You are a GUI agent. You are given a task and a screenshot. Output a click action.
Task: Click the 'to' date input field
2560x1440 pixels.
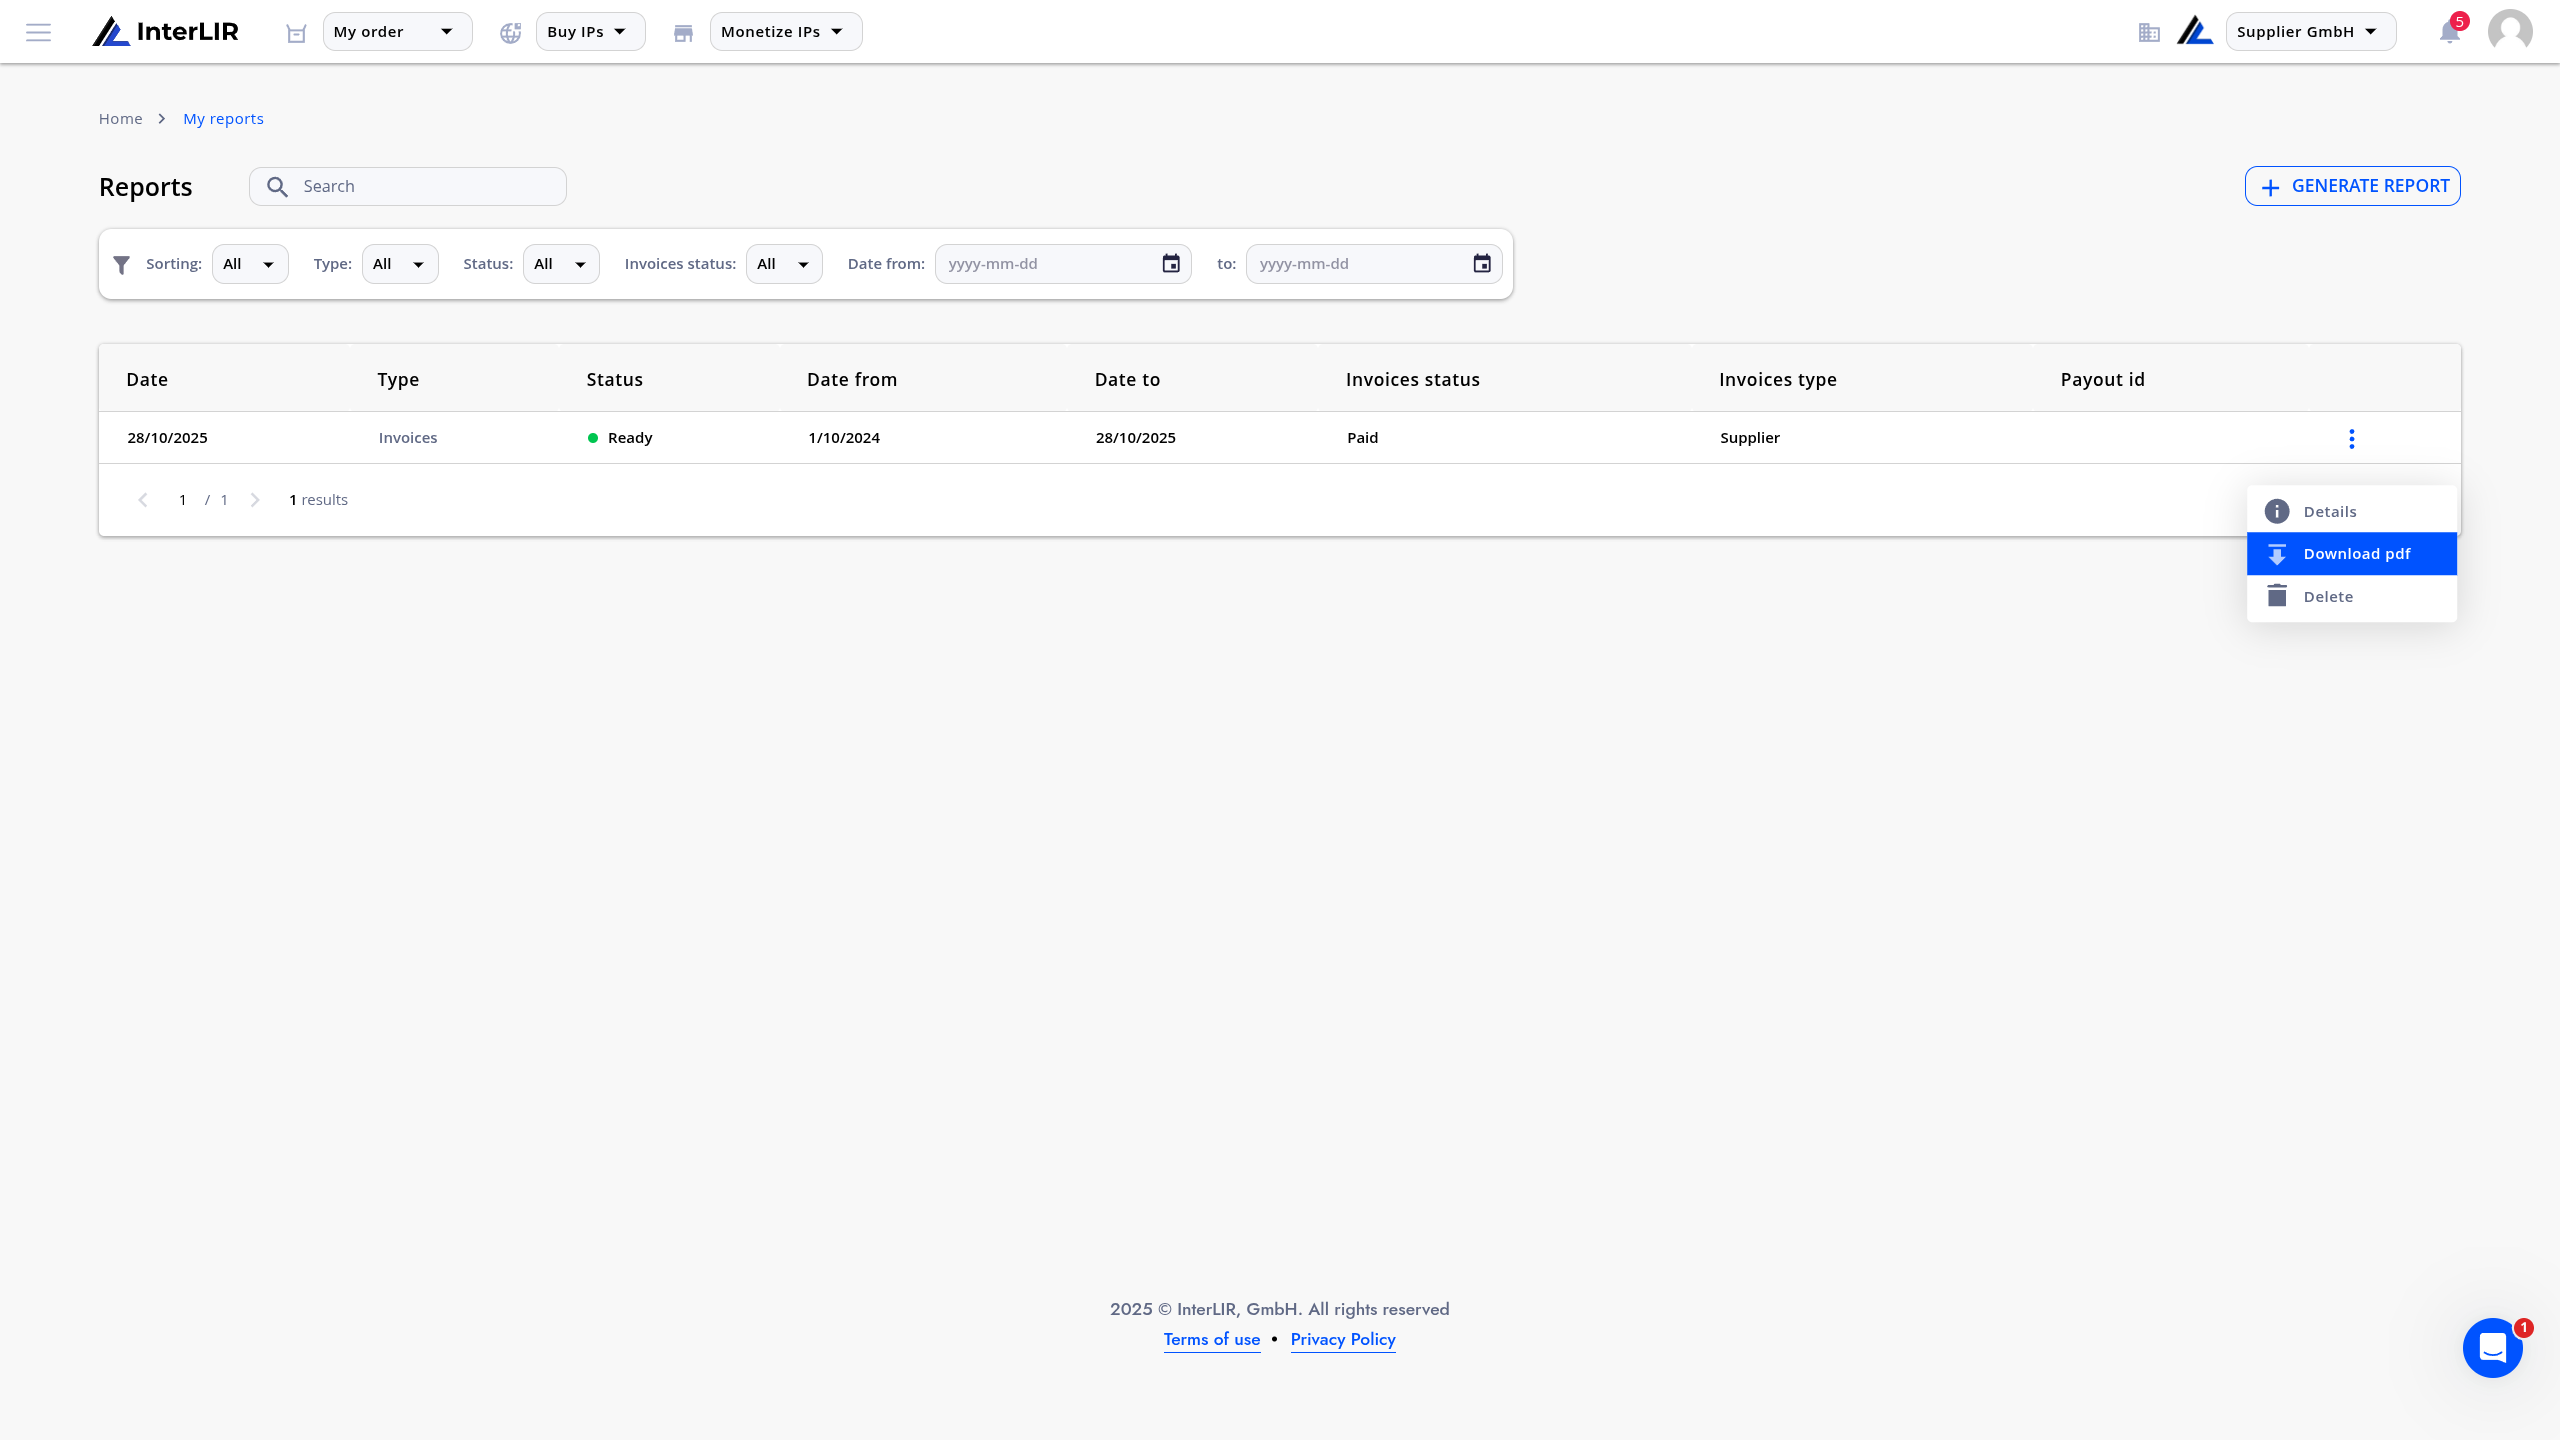(1374, 264)
